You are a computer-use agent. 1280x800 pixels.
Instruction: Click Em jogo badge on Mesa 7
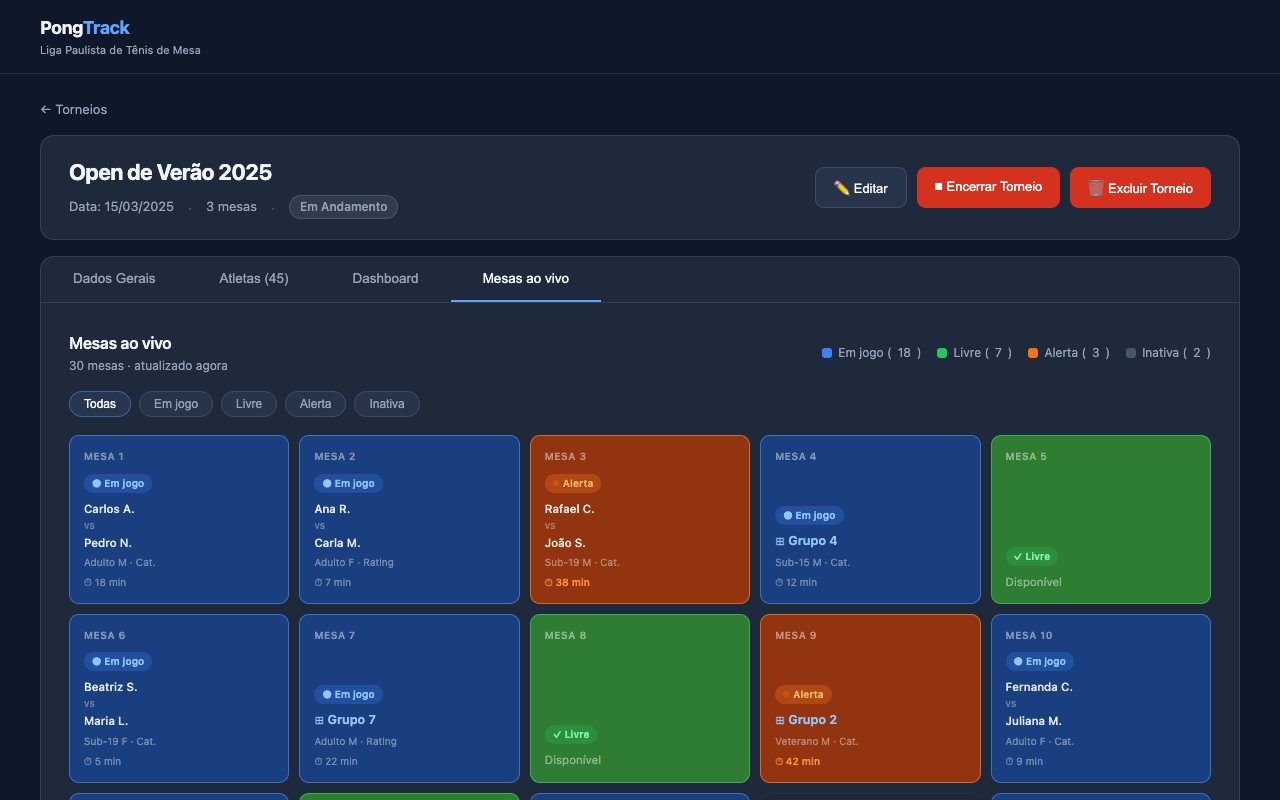tap(348, 694)
